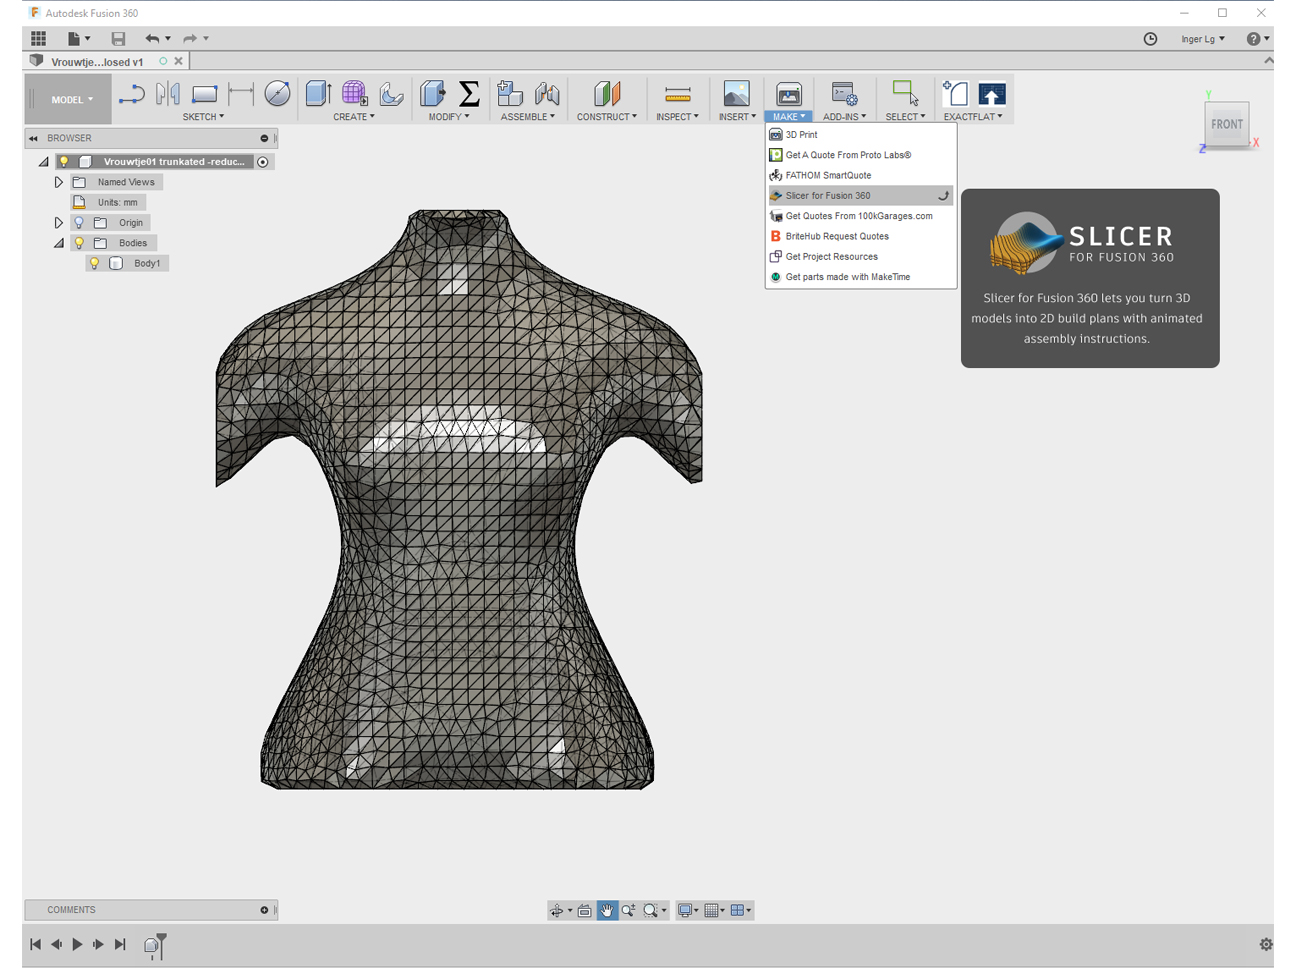Viewport: 1296px width, 968px height.
Task: Open the File menu document icon
Action: click(x=74, y=39)
